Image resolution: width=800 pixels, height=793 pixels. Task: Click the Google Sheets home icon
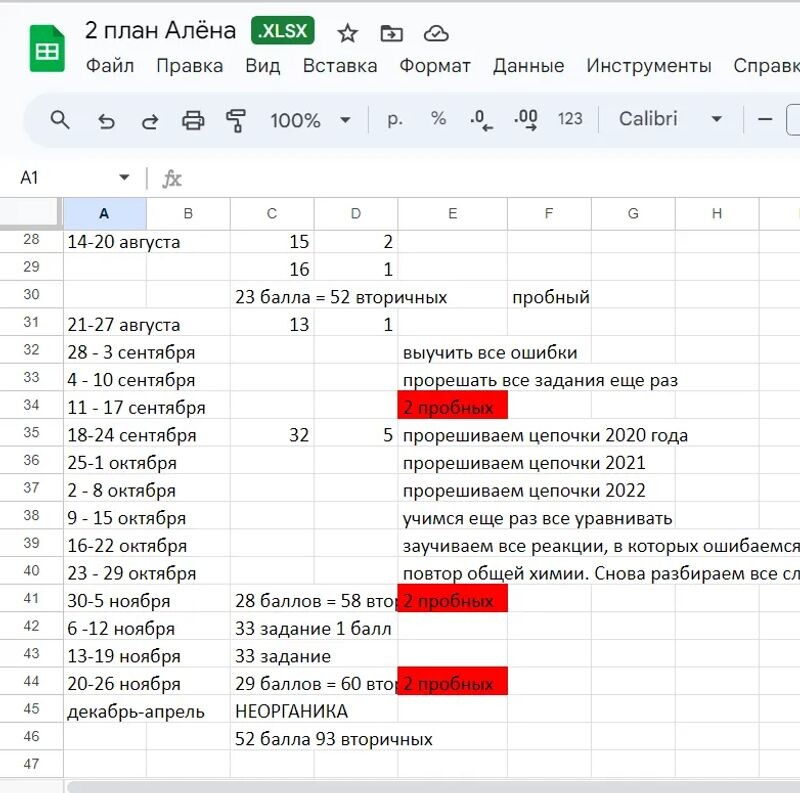point(46,47)
